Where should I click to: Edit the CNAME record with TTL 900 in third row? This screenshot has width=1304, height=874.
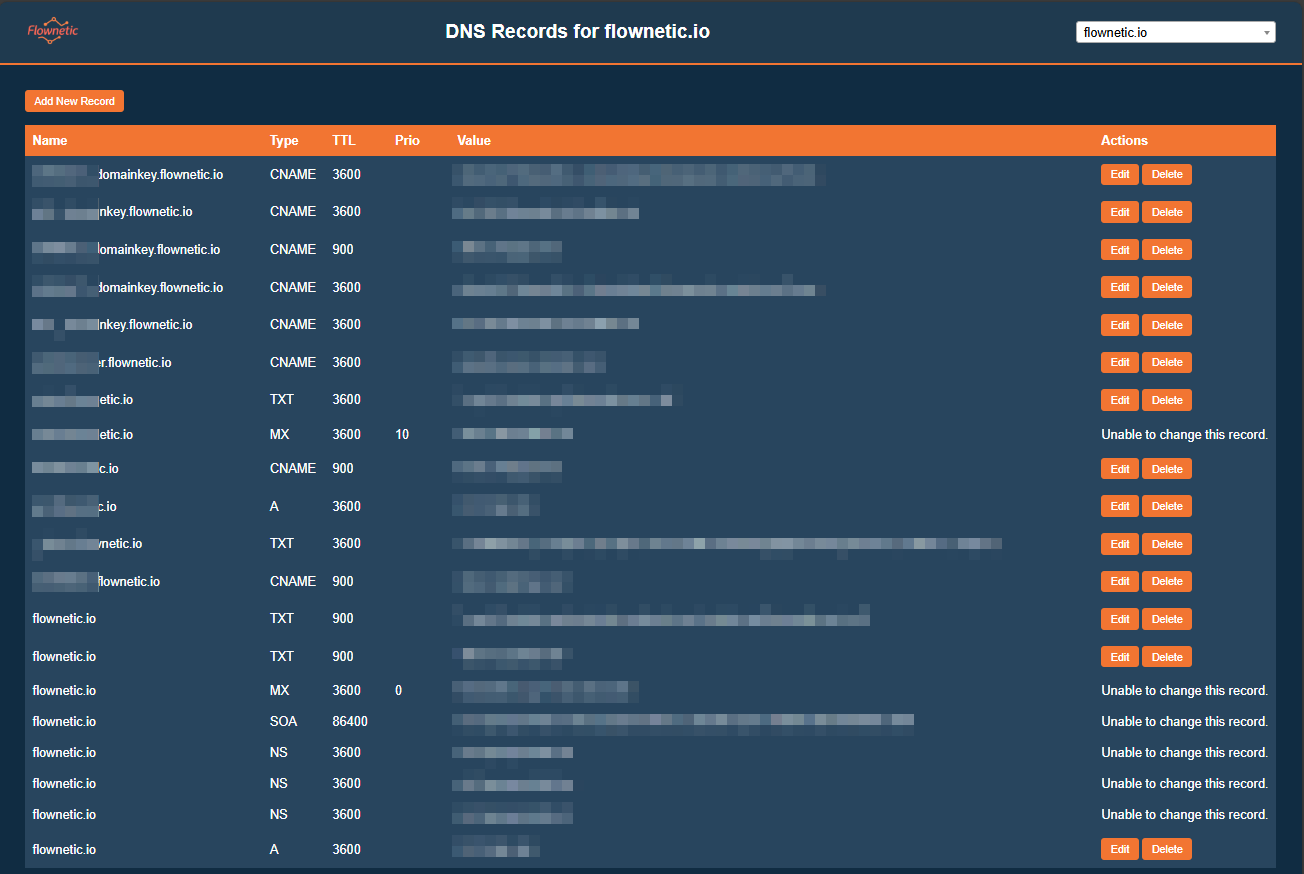click(1120, 250)
